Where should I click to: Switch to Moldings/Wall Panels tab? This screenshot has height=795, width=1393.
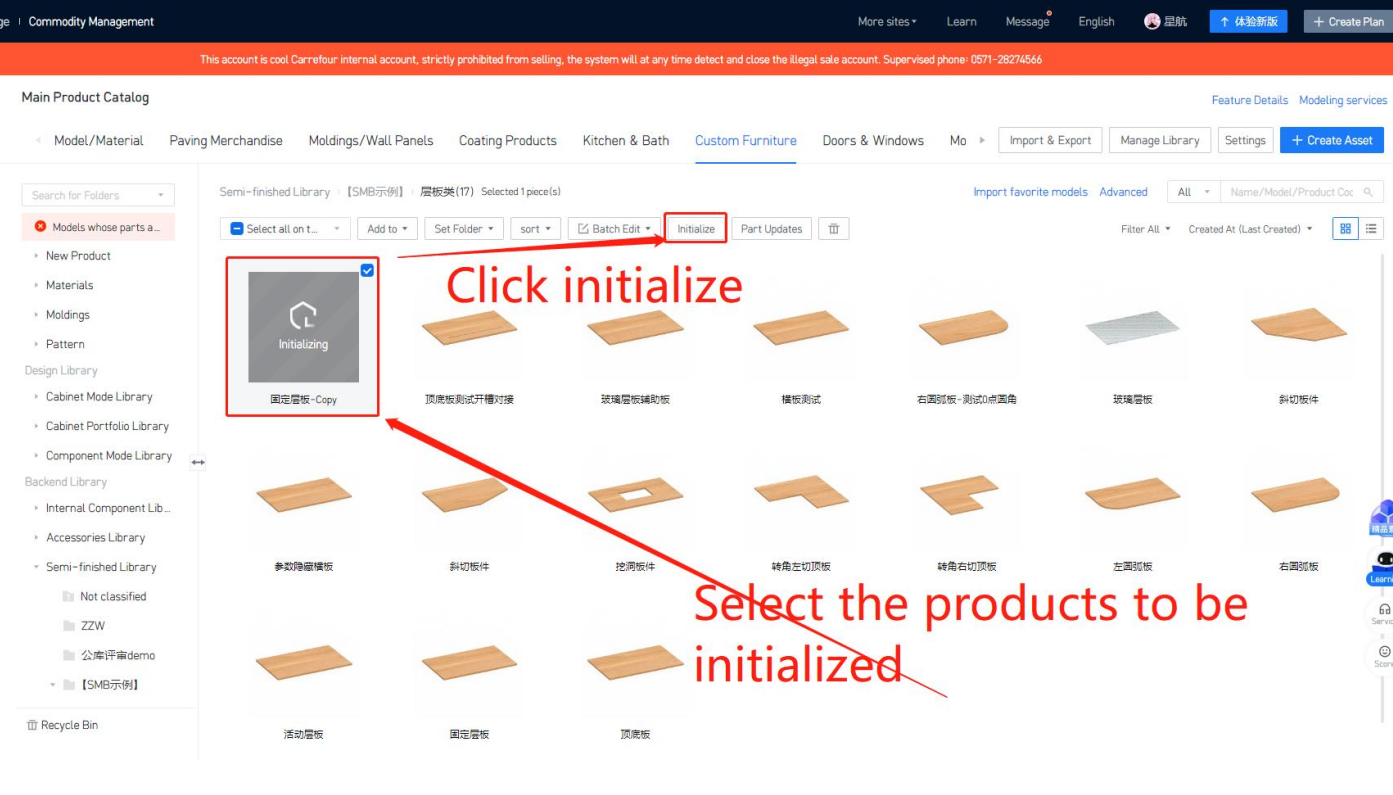(371, 141)
